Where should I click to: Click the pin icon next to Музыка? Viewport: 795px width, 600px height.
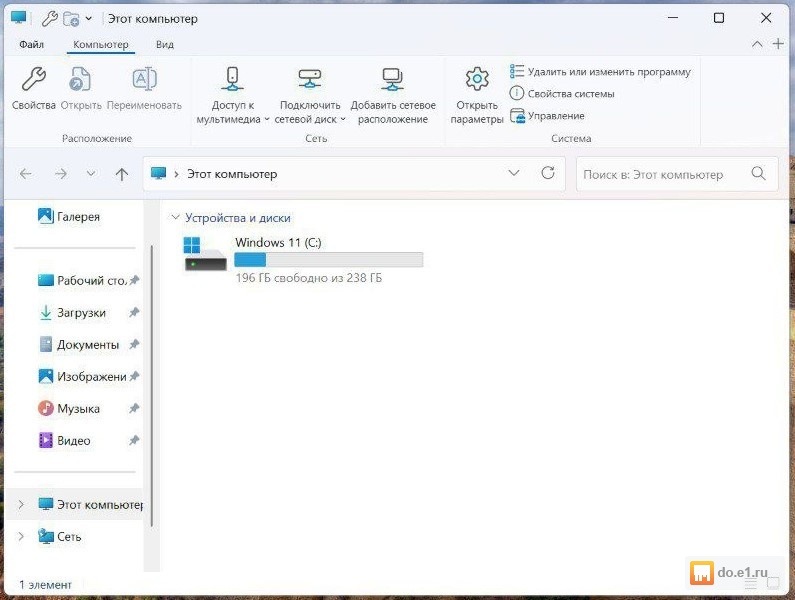[x=134, y=408]
